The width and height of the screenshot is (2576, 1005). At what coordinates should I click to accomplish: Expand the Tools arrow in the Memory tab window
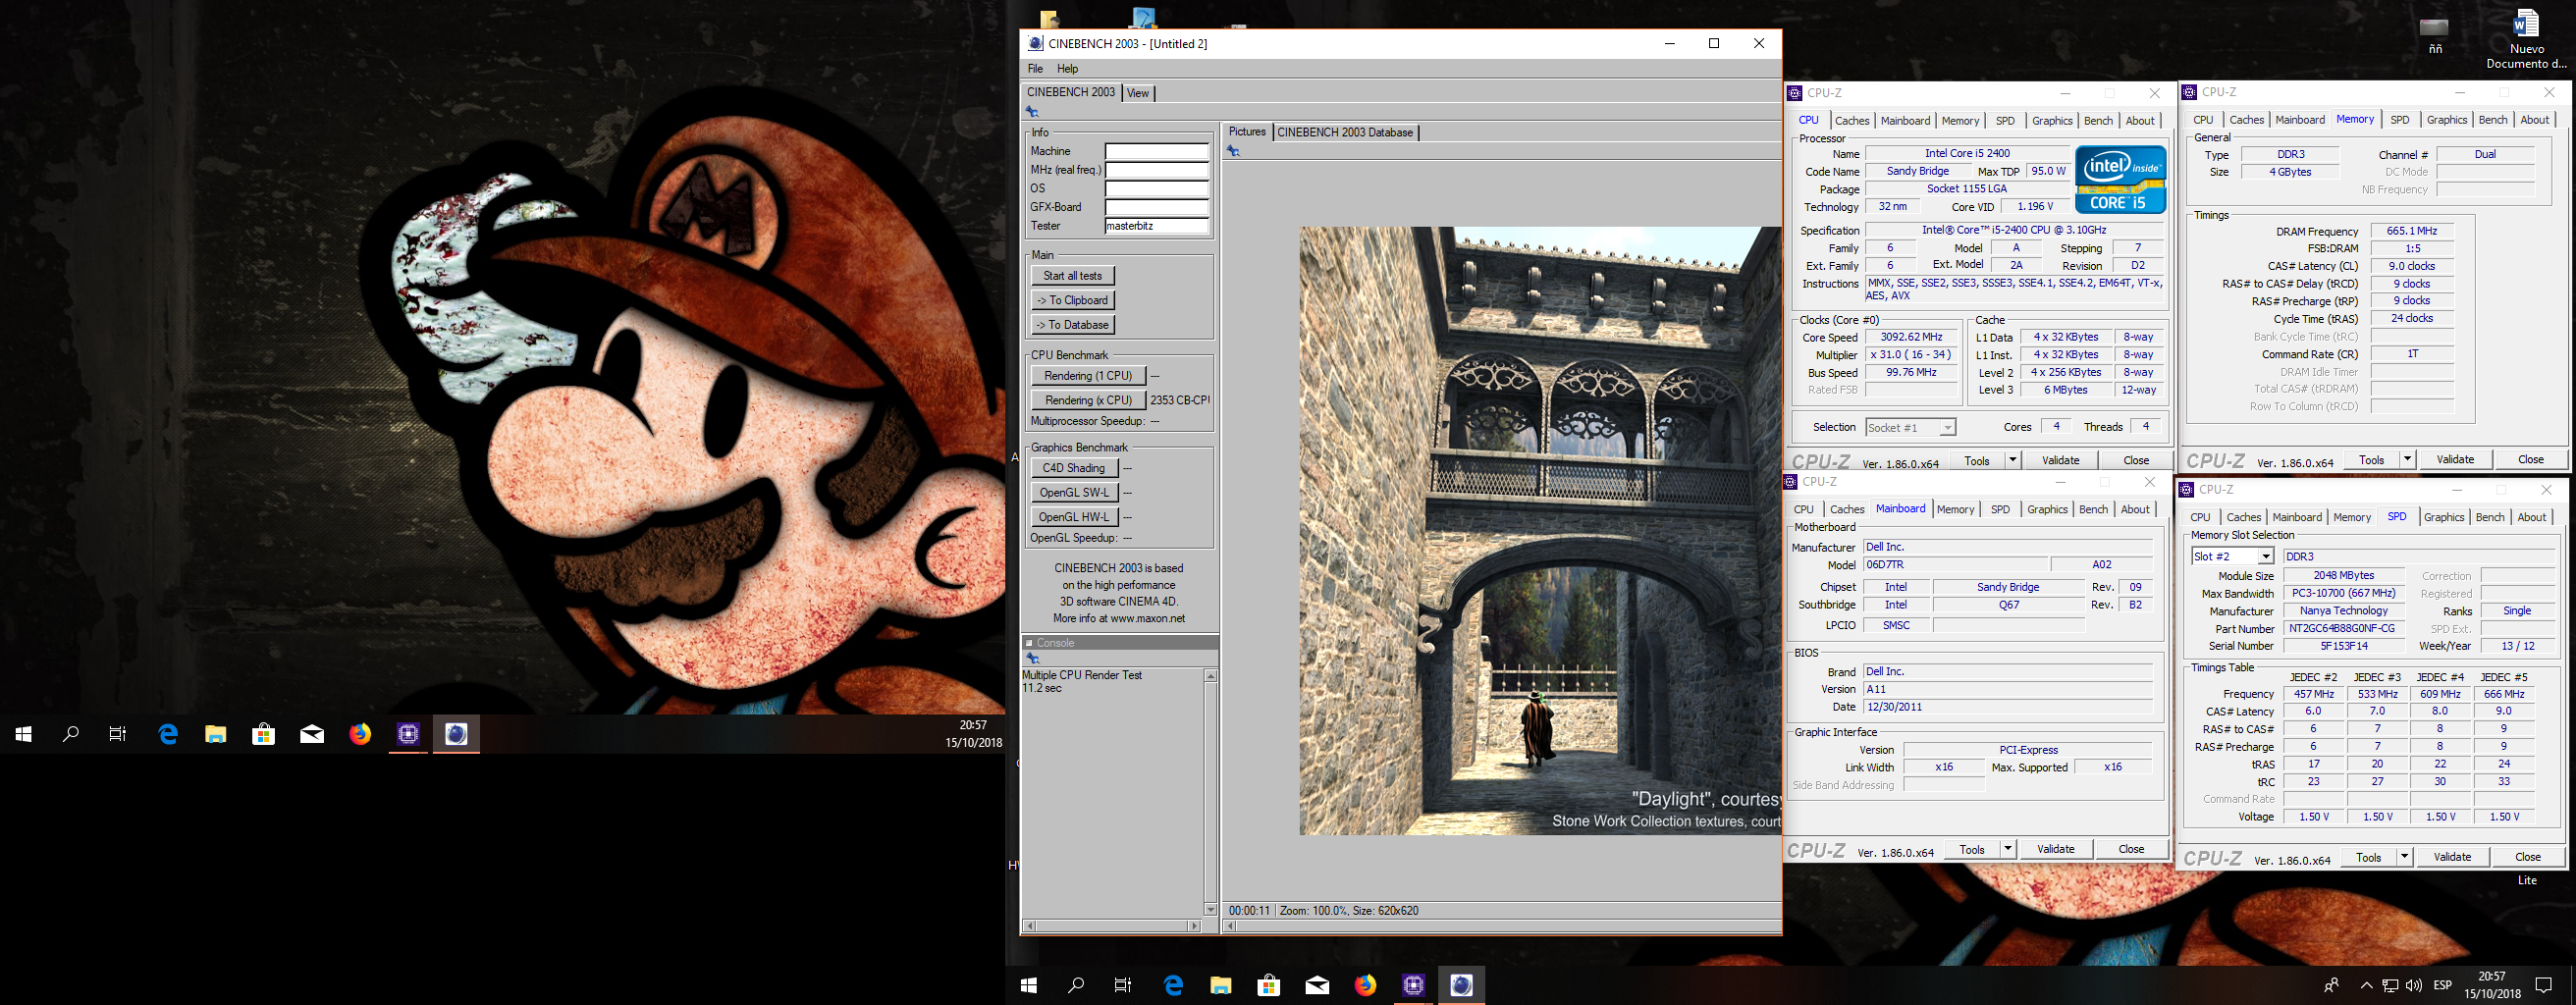[2407, 459]
